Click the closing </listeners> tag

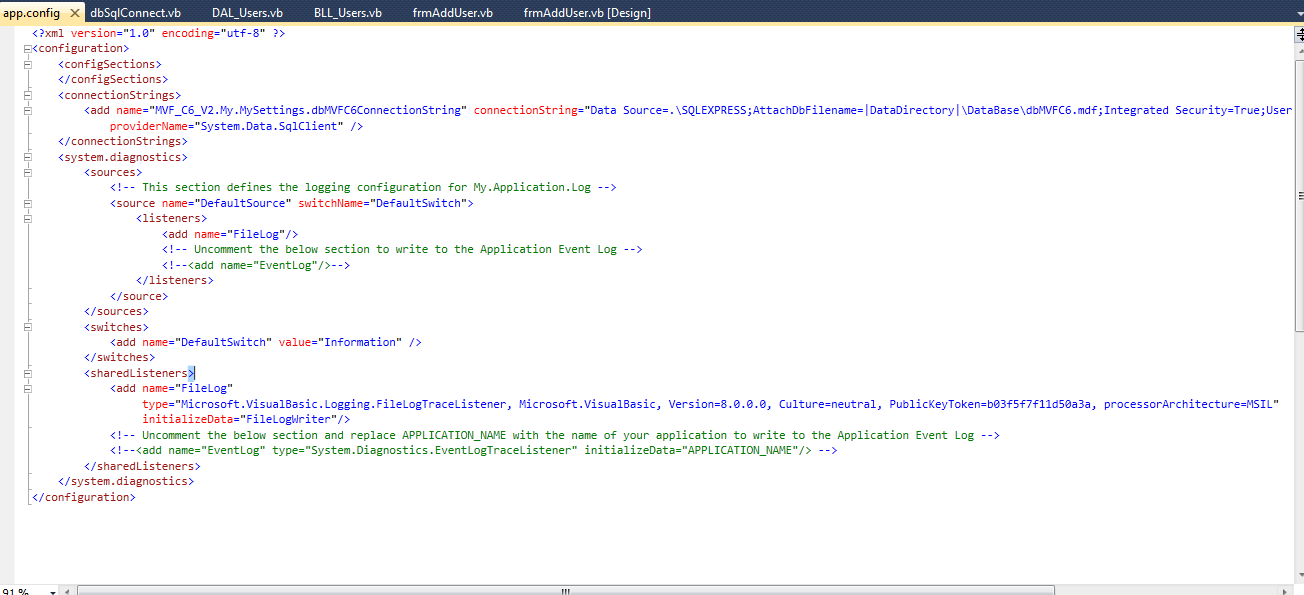tap(175, 280)
